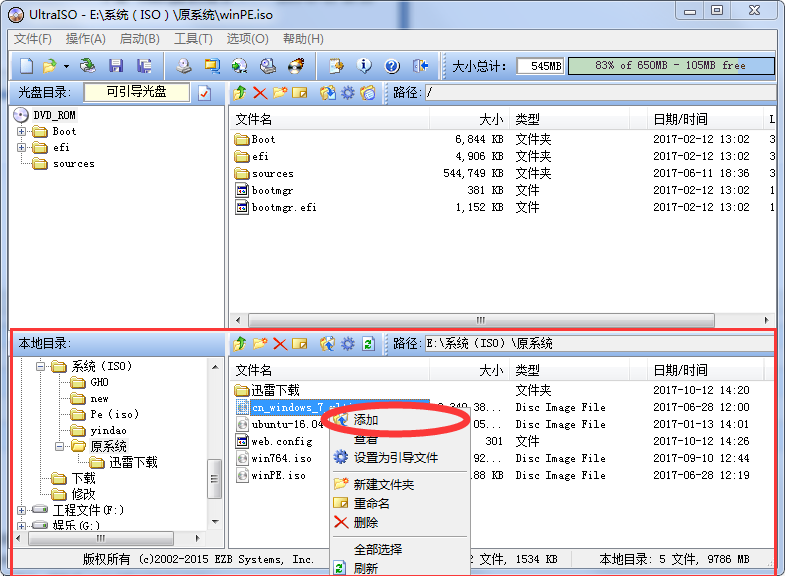Screen dimensions: 785x576
Task: Open the 启动(B) menu
Action: pos(140,39)
